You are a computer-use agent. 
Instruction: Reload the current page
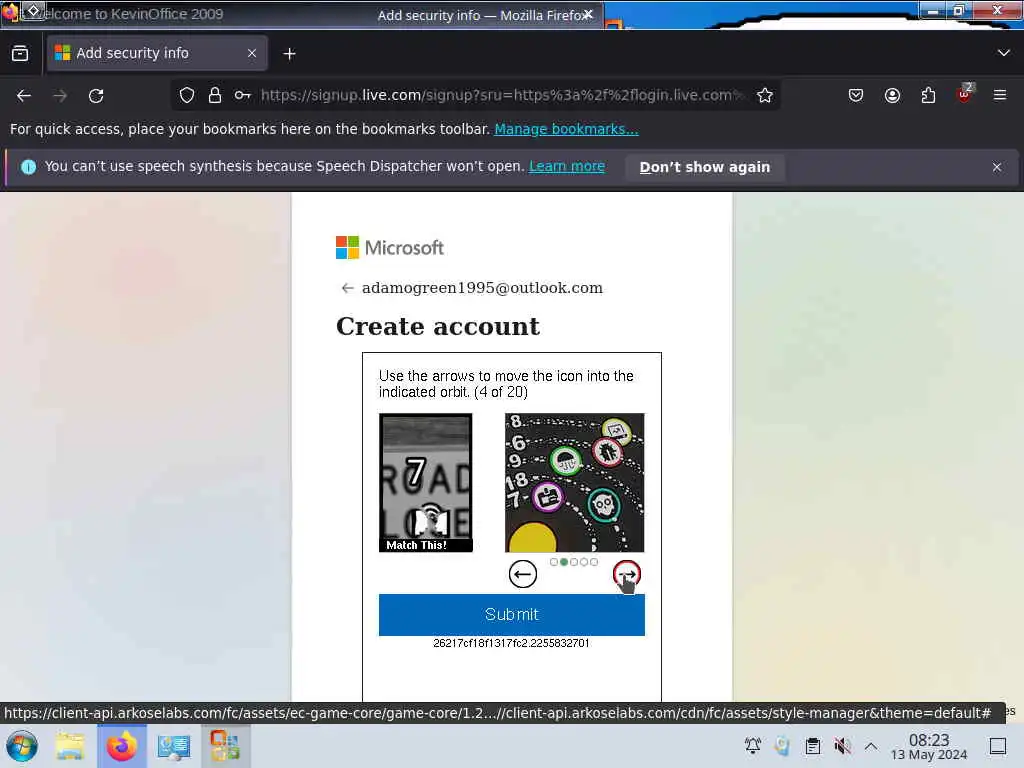click(x=96, y=96)
